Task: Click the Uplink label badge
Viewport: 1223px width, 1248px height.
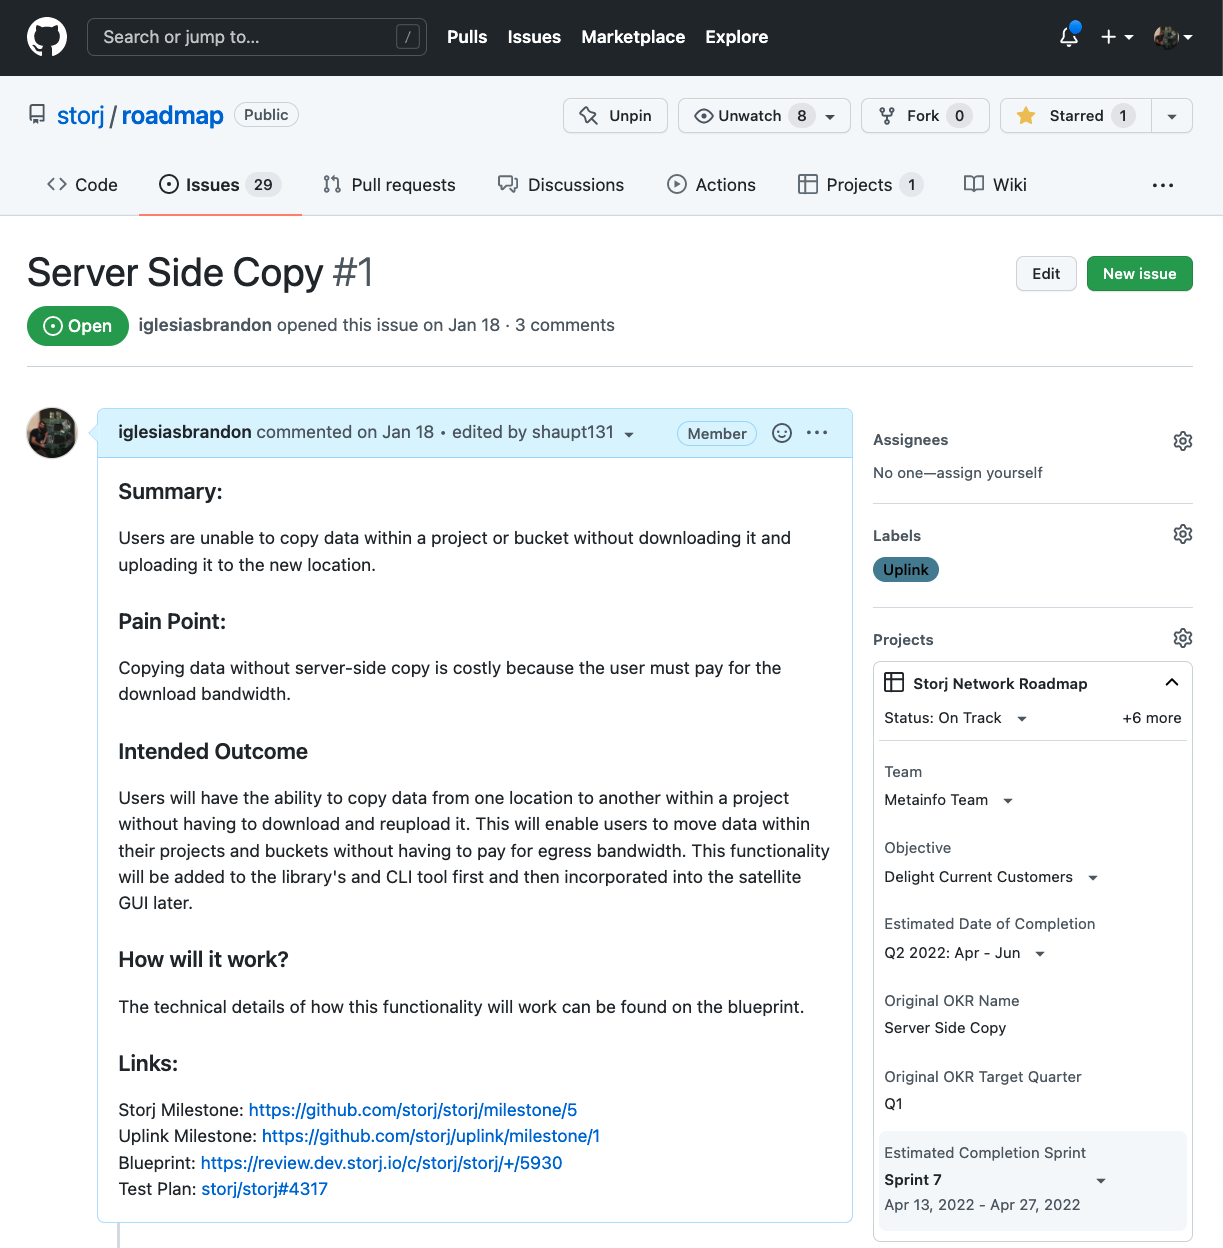Action: click(x=906, y=570)
